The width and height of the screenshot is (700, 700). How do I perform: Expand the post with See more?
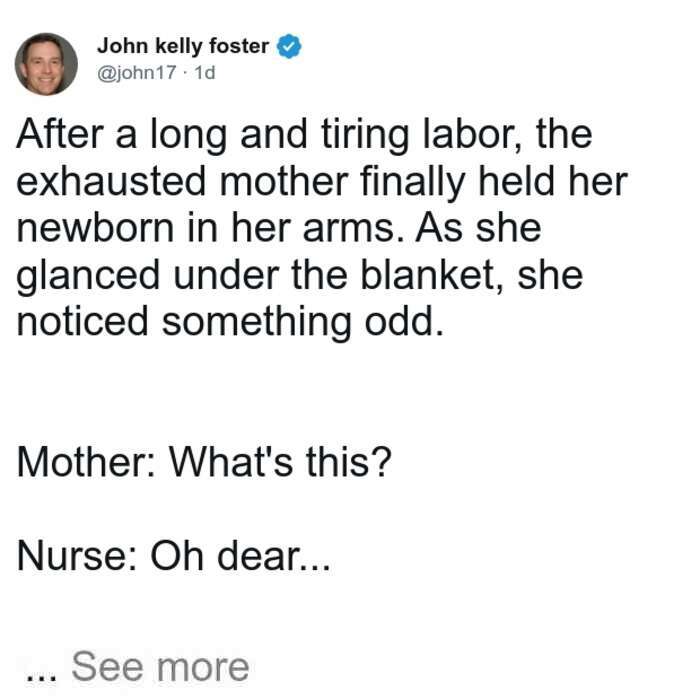(160, 667)
